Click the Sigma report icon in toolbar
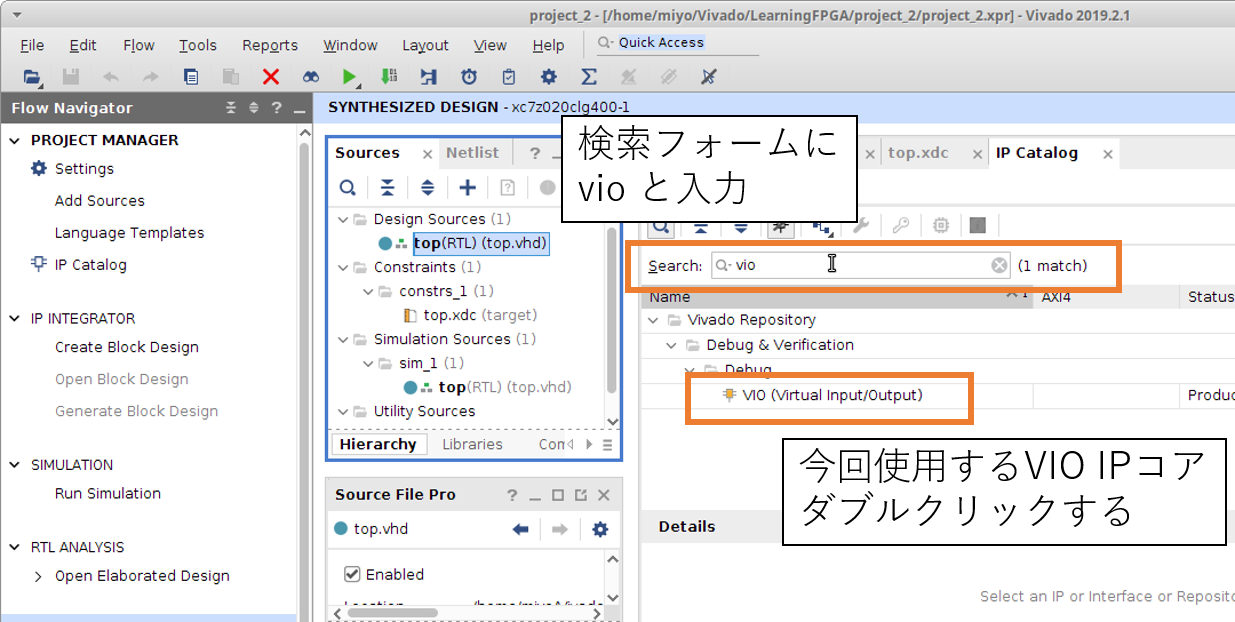The width and height of the screenshot is (1235, 622). tap(589, 77)
